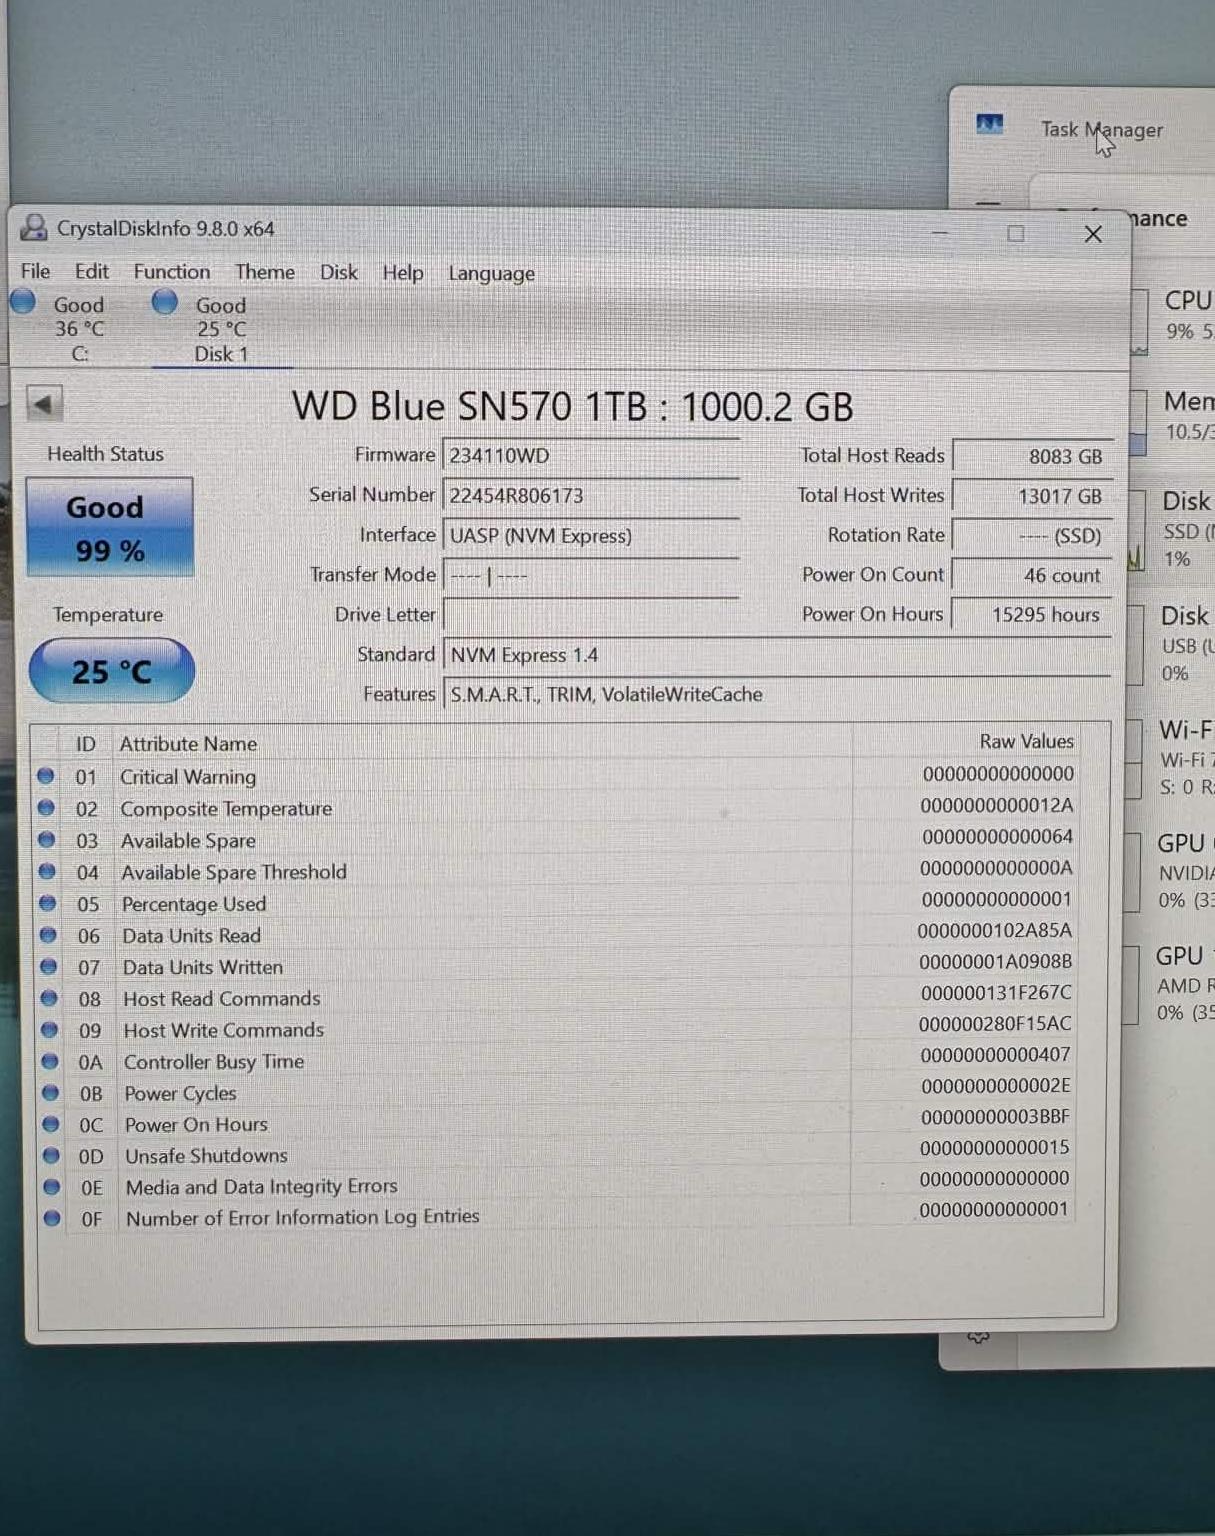This screenshot has height=1536, width=1215.
Task: Click the Interface field UASP (NVM Express)
Action: 591,535
